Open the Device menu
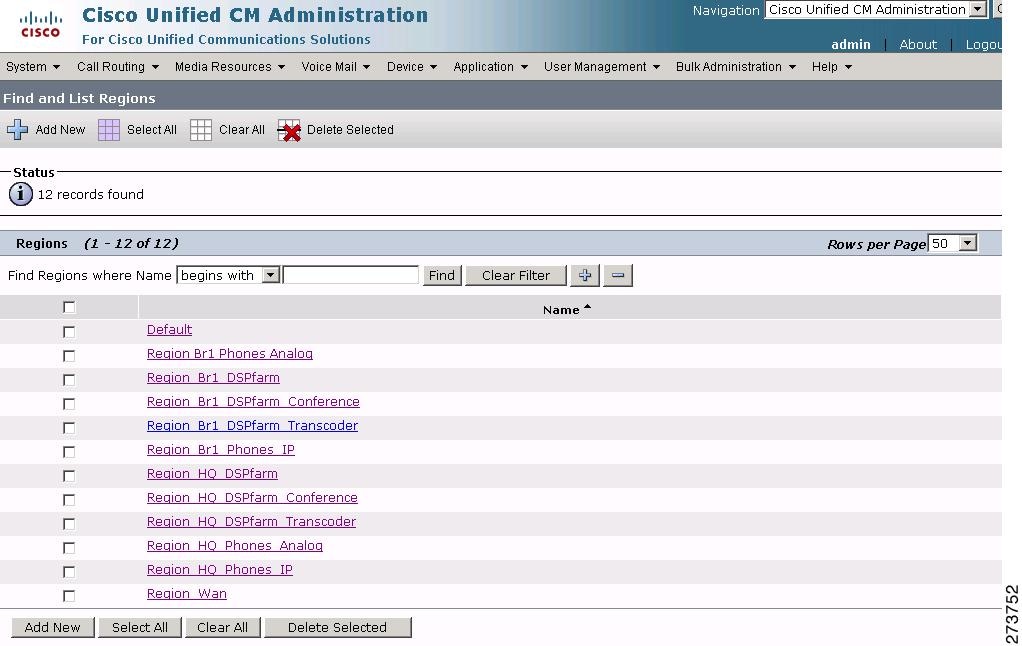Screen dimensions: 1022x646 point(411,66)
